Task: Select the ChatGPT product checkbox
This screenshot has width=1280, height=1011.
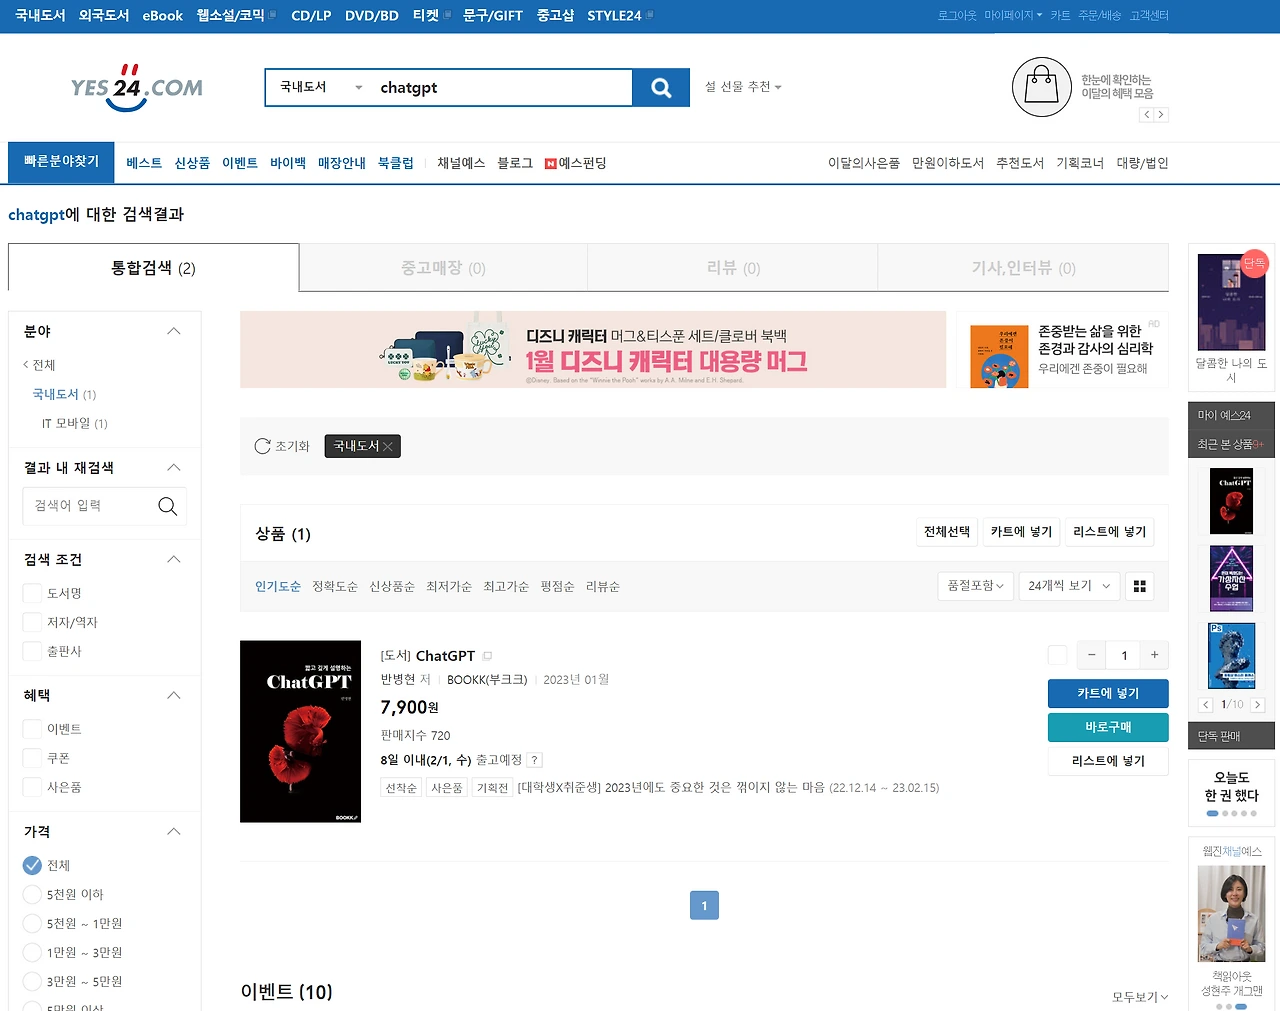Action: click(x=1057, y=655)
